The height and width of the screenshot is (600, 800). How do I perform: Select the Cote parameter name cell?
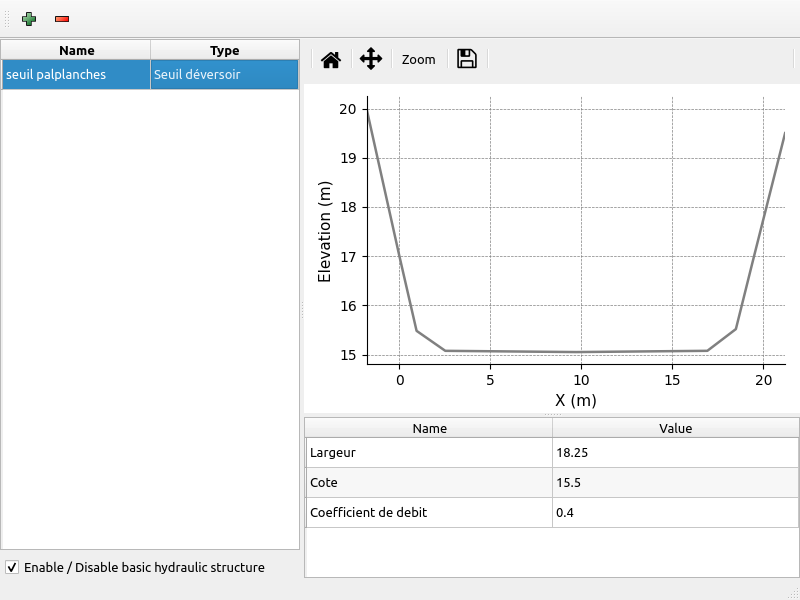click(429, 483)
